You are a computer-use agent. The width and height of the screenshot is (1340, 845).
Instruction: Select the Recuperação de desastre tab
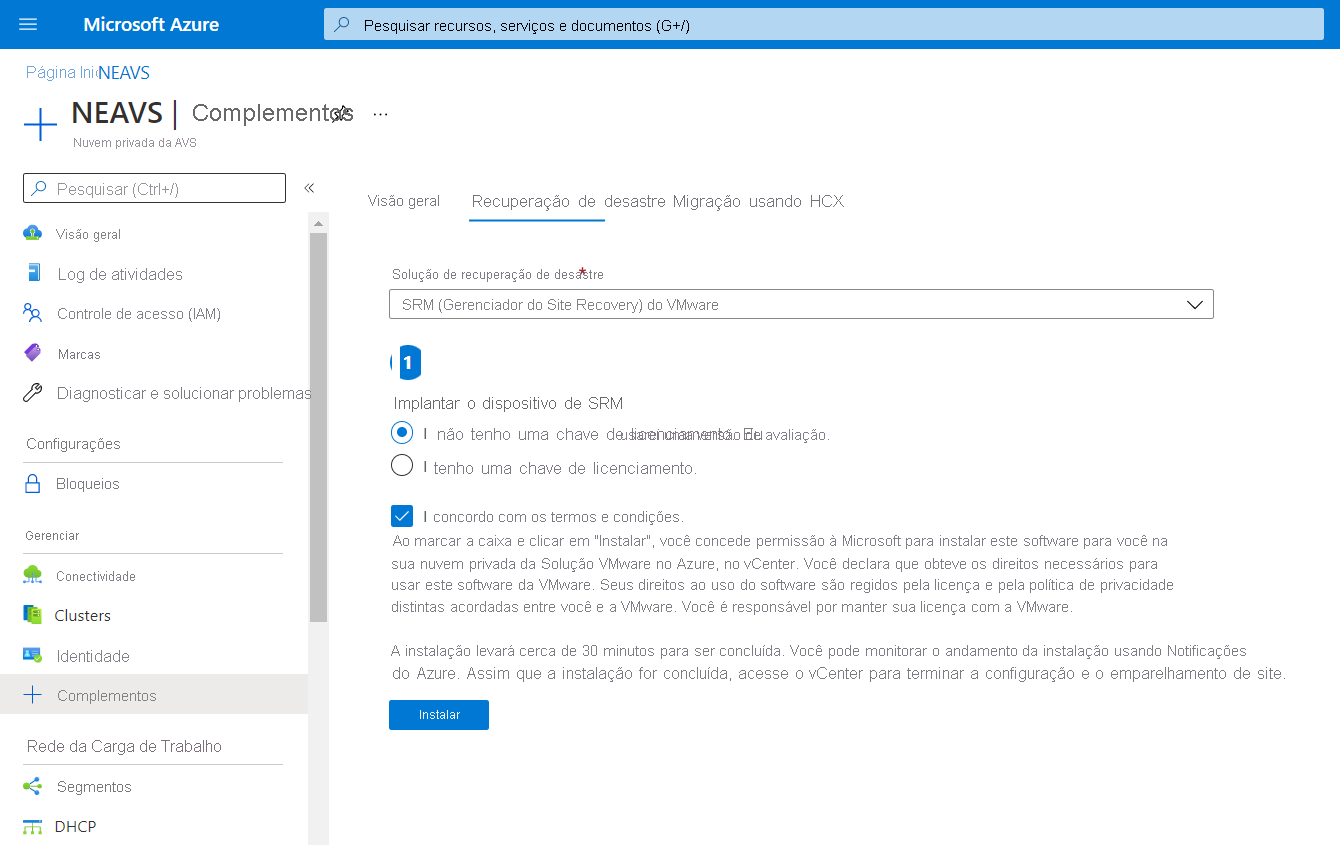pyautogui.click(x=568, y=201)
